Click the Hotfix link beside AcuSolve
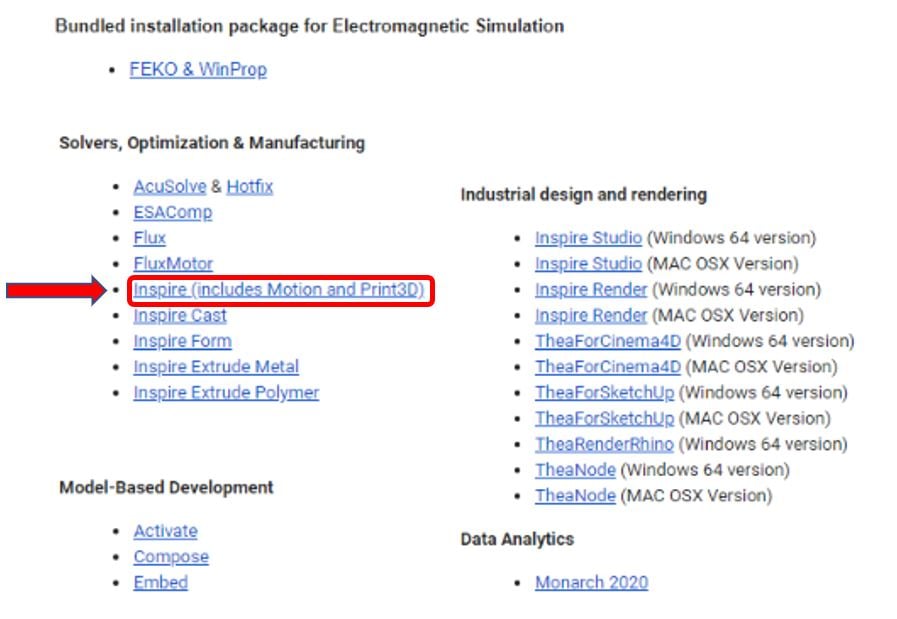Screen dimensions: 897x619 249,187
